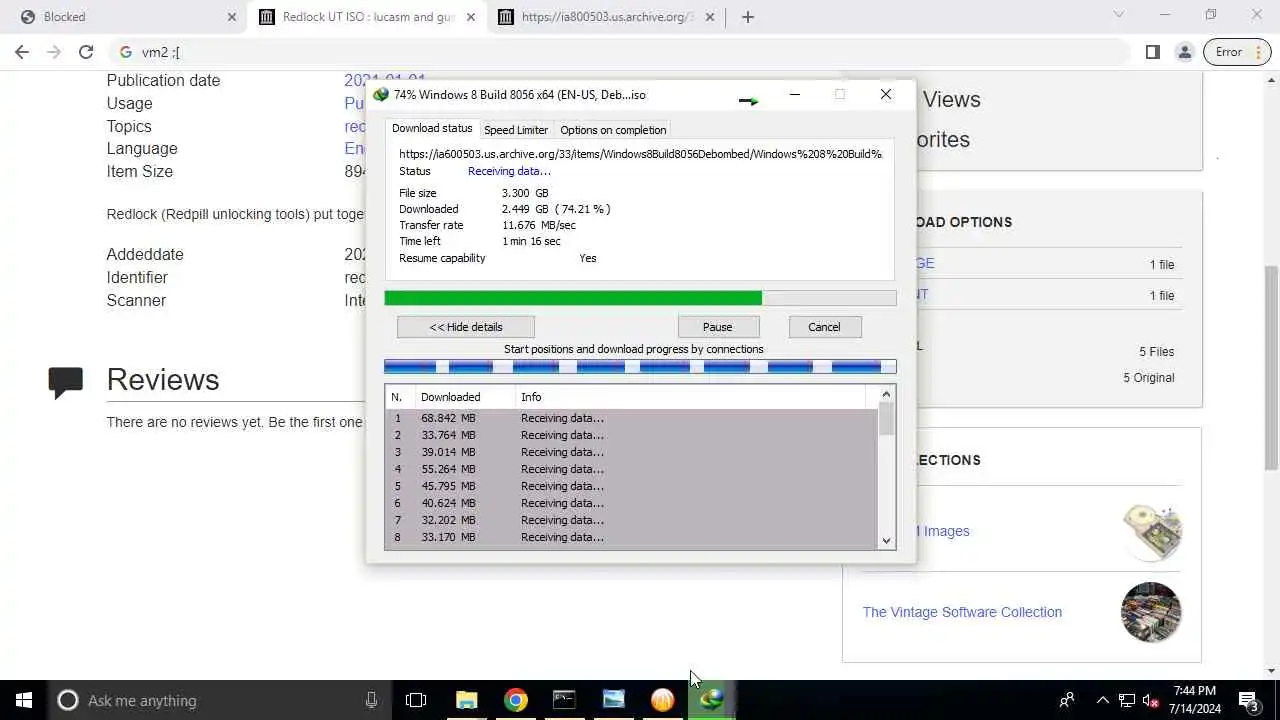1280x720 pixels.
Task: Open the People icon in system tray
Action: pos(1068,700)
